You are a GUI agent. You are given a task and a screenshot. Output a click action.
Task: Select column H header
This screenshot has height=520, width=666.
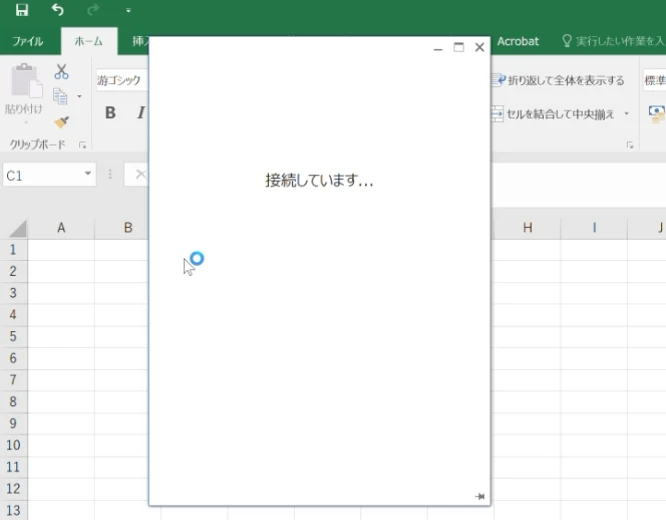[527, 228]
